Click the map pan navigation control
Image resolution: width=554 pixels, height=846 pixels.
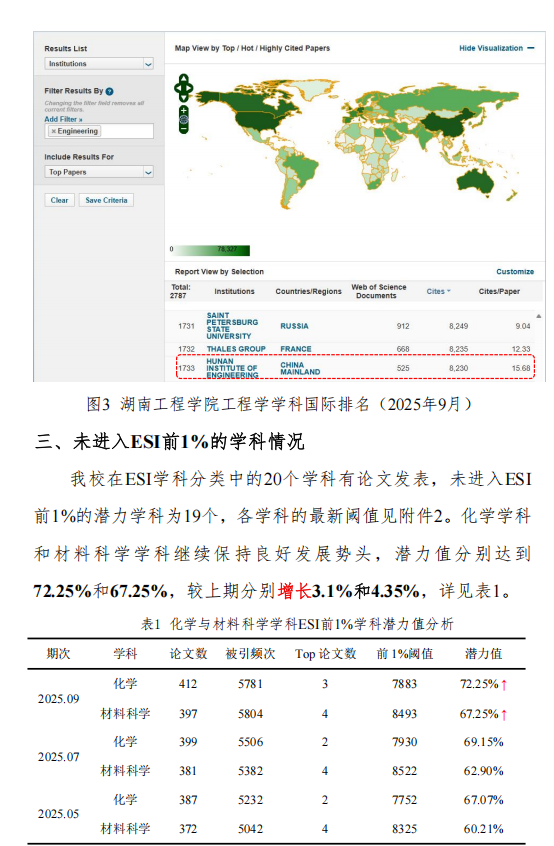[183, 88]
